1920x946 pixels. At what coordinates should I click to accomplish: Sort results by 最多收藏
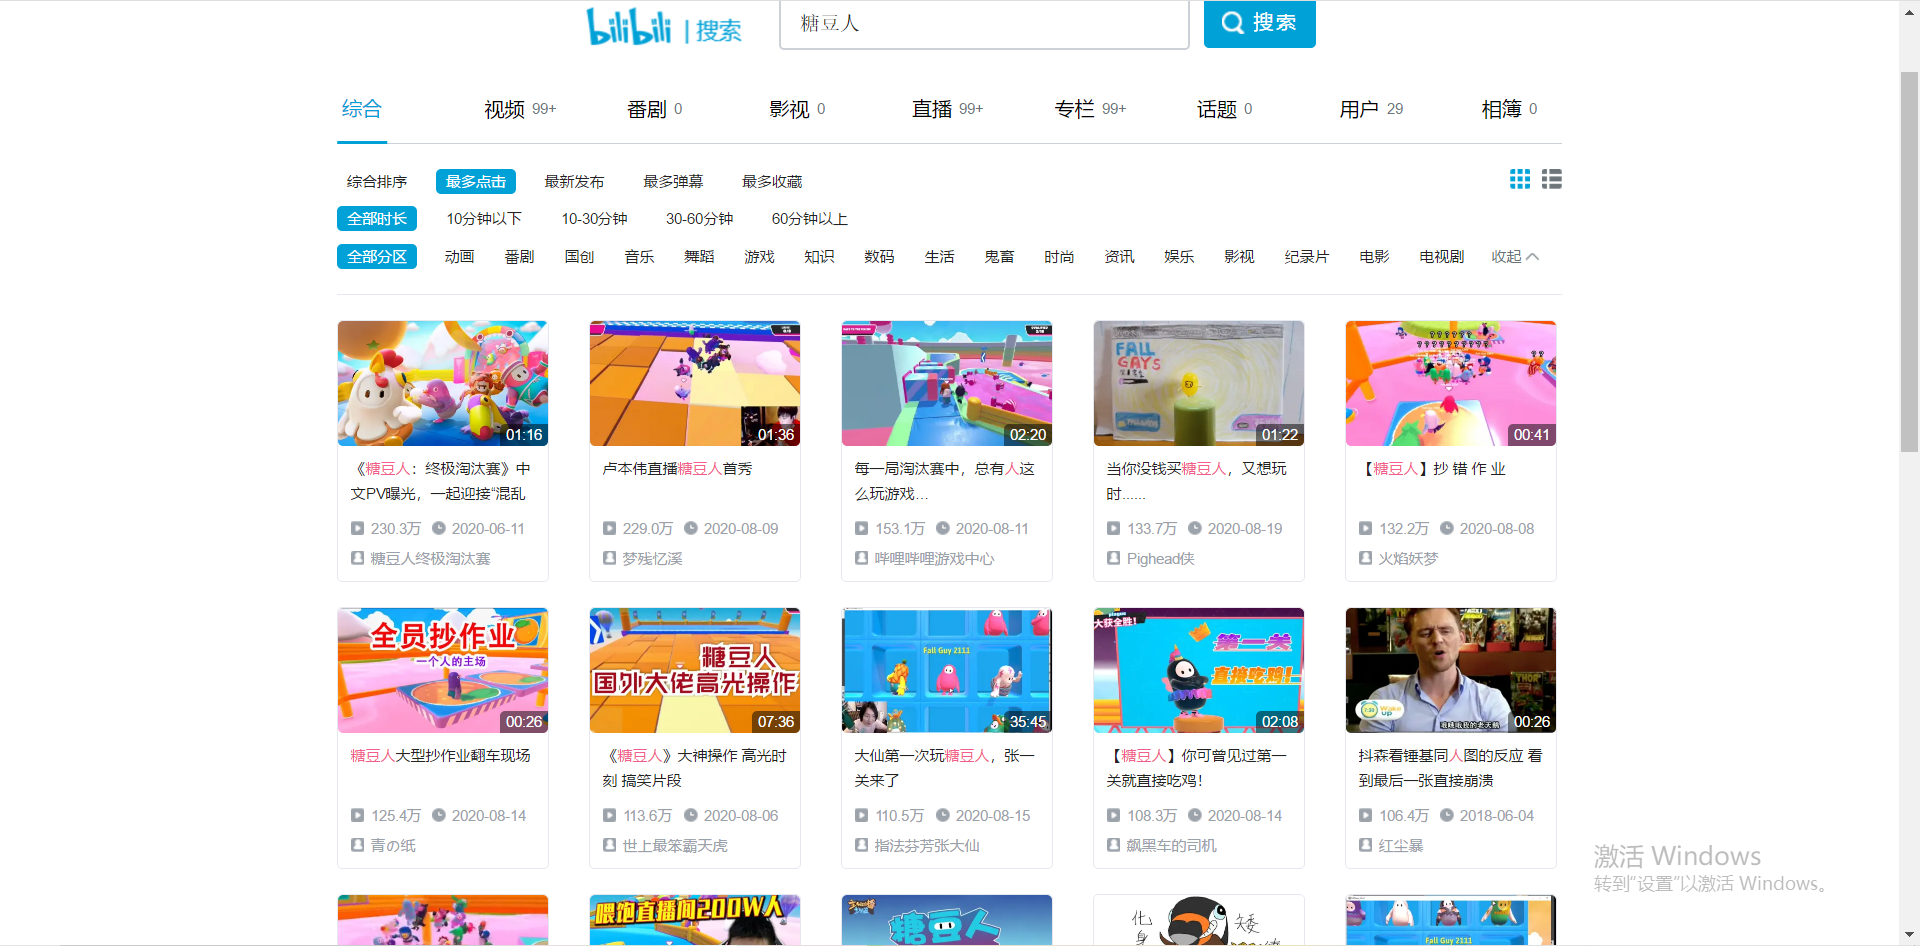[772, 181]
